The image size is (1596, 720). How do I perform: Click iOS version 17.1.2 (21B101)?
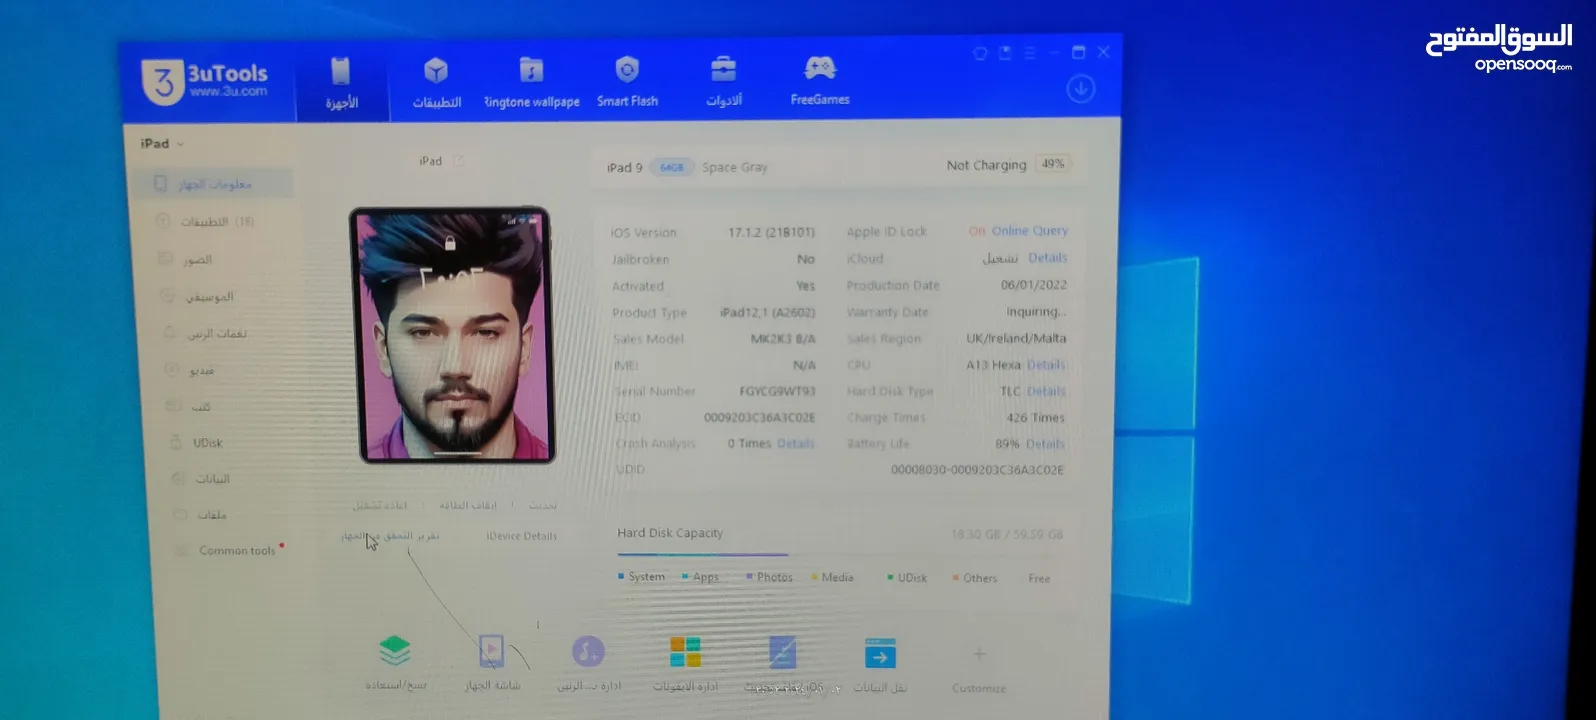(x=771, y=232)
